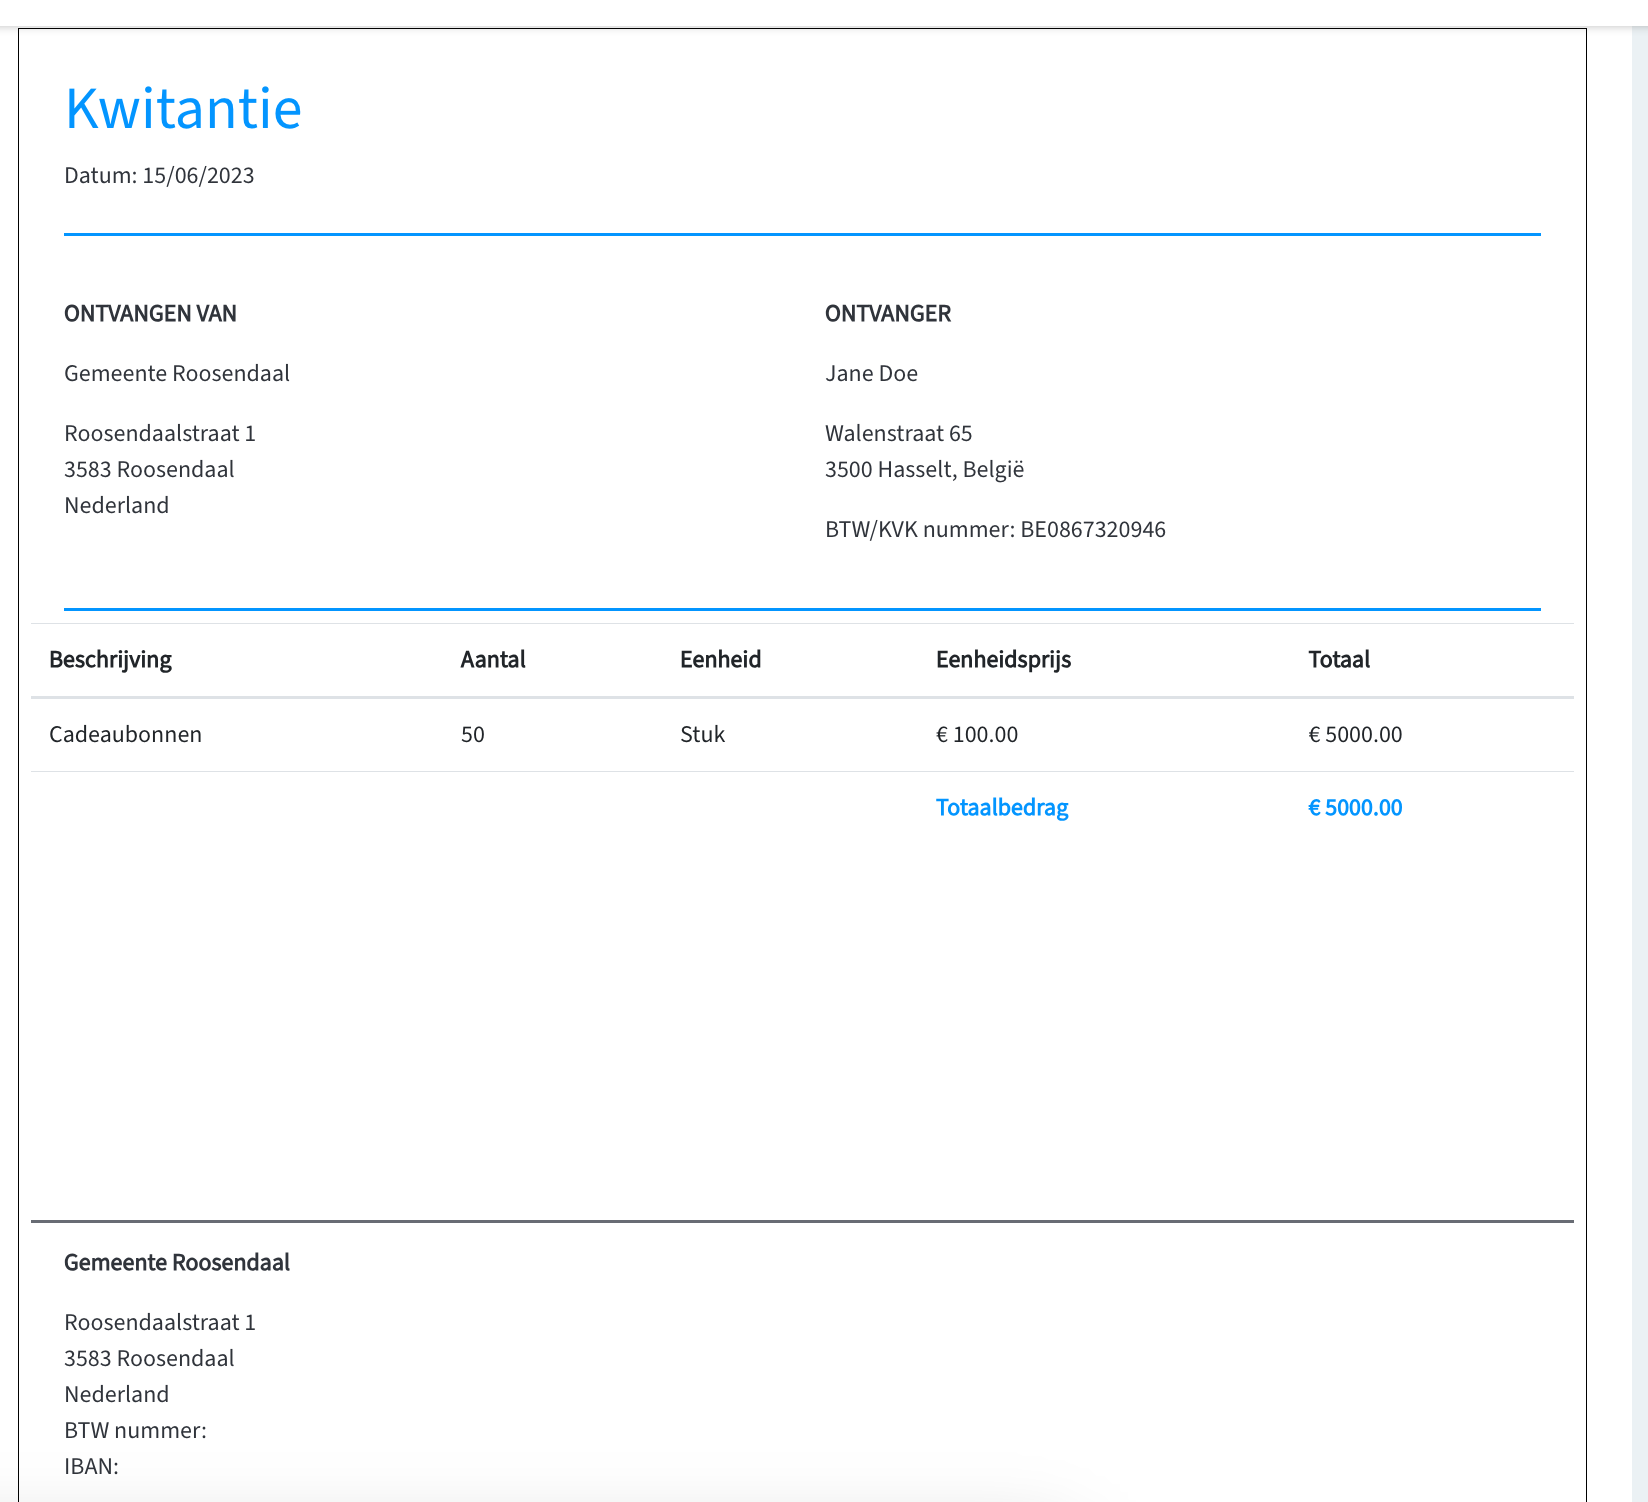The width and height of the screenshot is (1648, 1502).
Task: Select the recipient name "Jane Doe"
Action: tap(871, 374)
